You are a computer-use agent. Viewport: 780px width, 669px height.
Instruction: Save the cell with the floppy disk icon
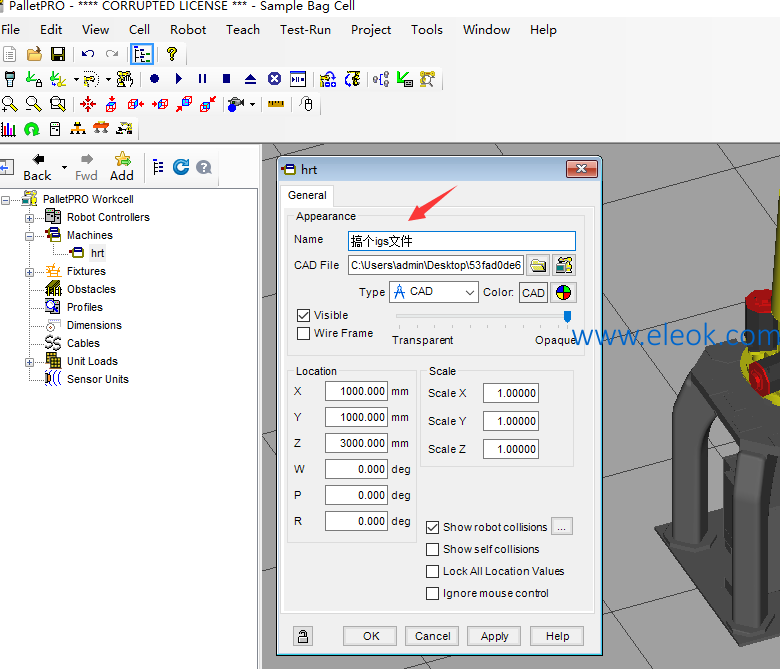[x=58, y=54]
